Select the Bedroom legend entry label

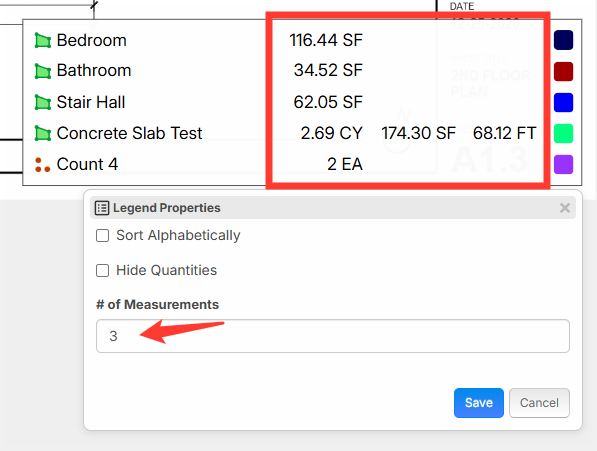(x=91, y=40)
